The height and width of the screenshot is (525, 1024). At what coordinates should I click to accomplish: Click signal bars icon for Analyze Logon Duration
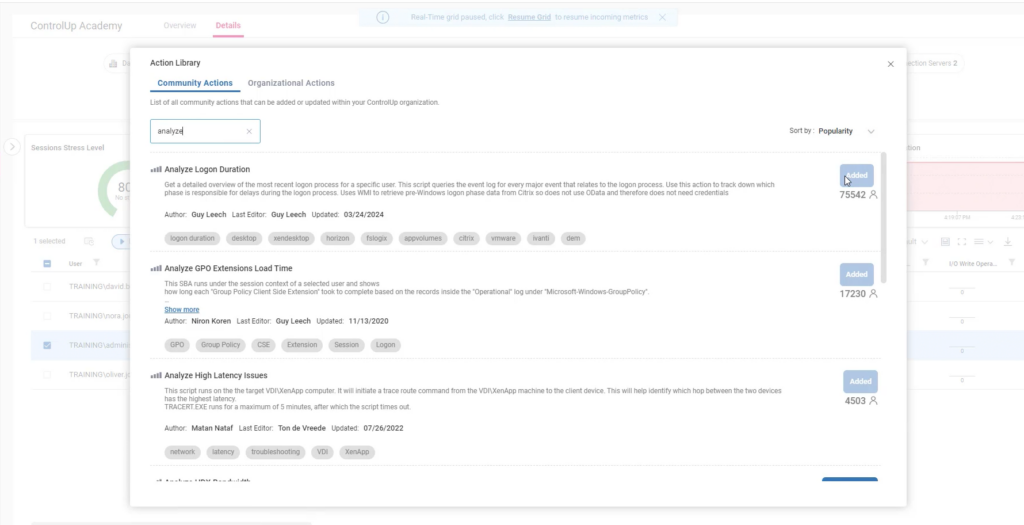pos(156,170)
